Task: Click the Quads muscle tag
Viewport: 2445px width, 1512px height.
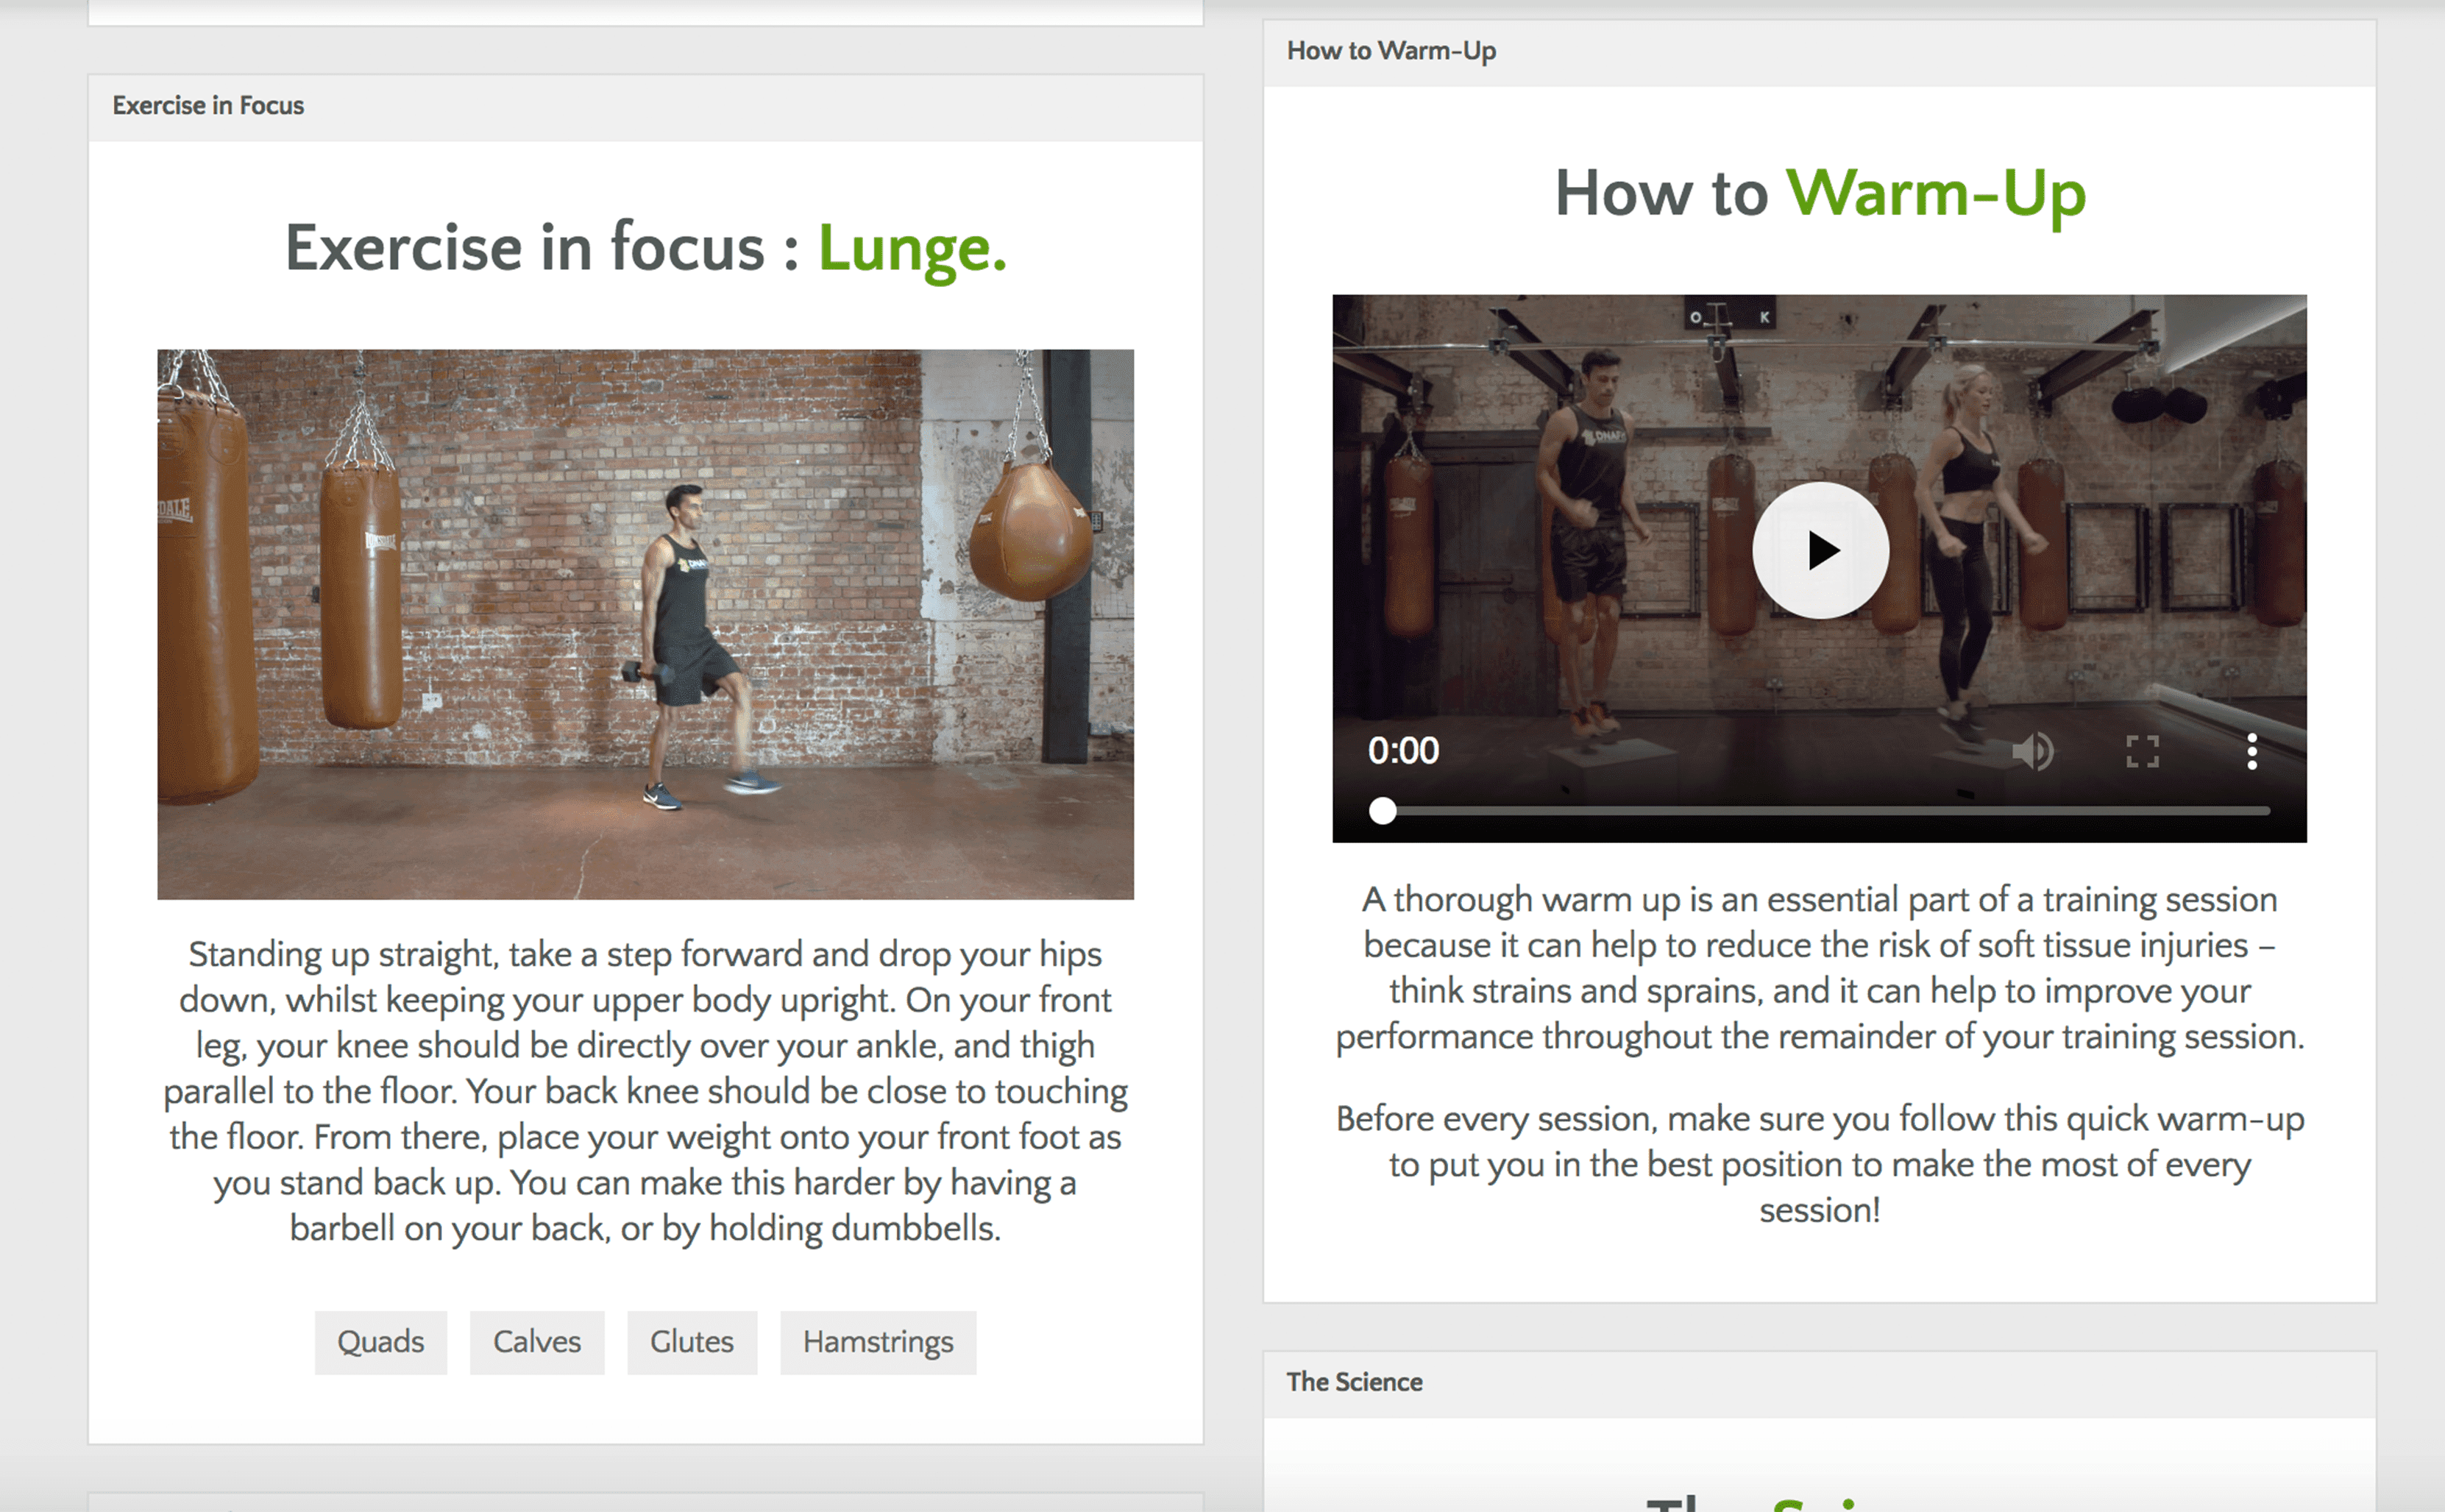Action: [x=380, y=1342]
